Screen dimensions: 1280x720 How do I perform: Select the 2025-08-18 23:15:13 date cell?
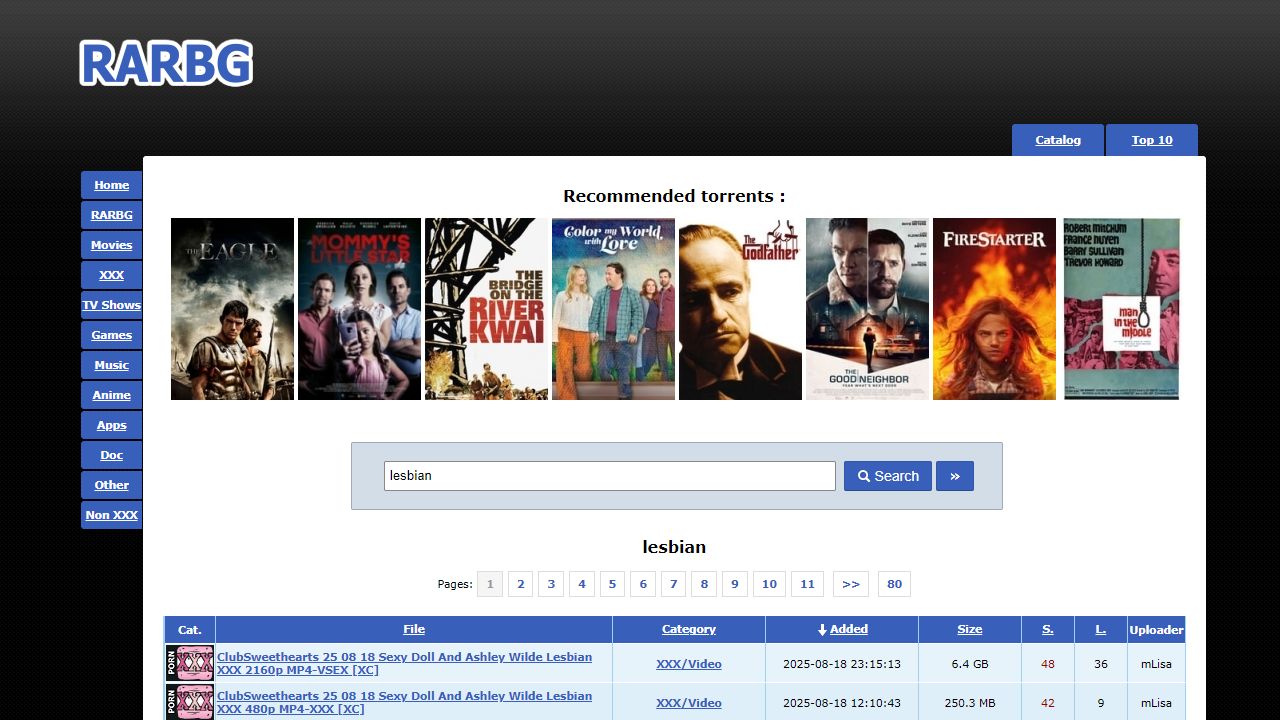842,664
